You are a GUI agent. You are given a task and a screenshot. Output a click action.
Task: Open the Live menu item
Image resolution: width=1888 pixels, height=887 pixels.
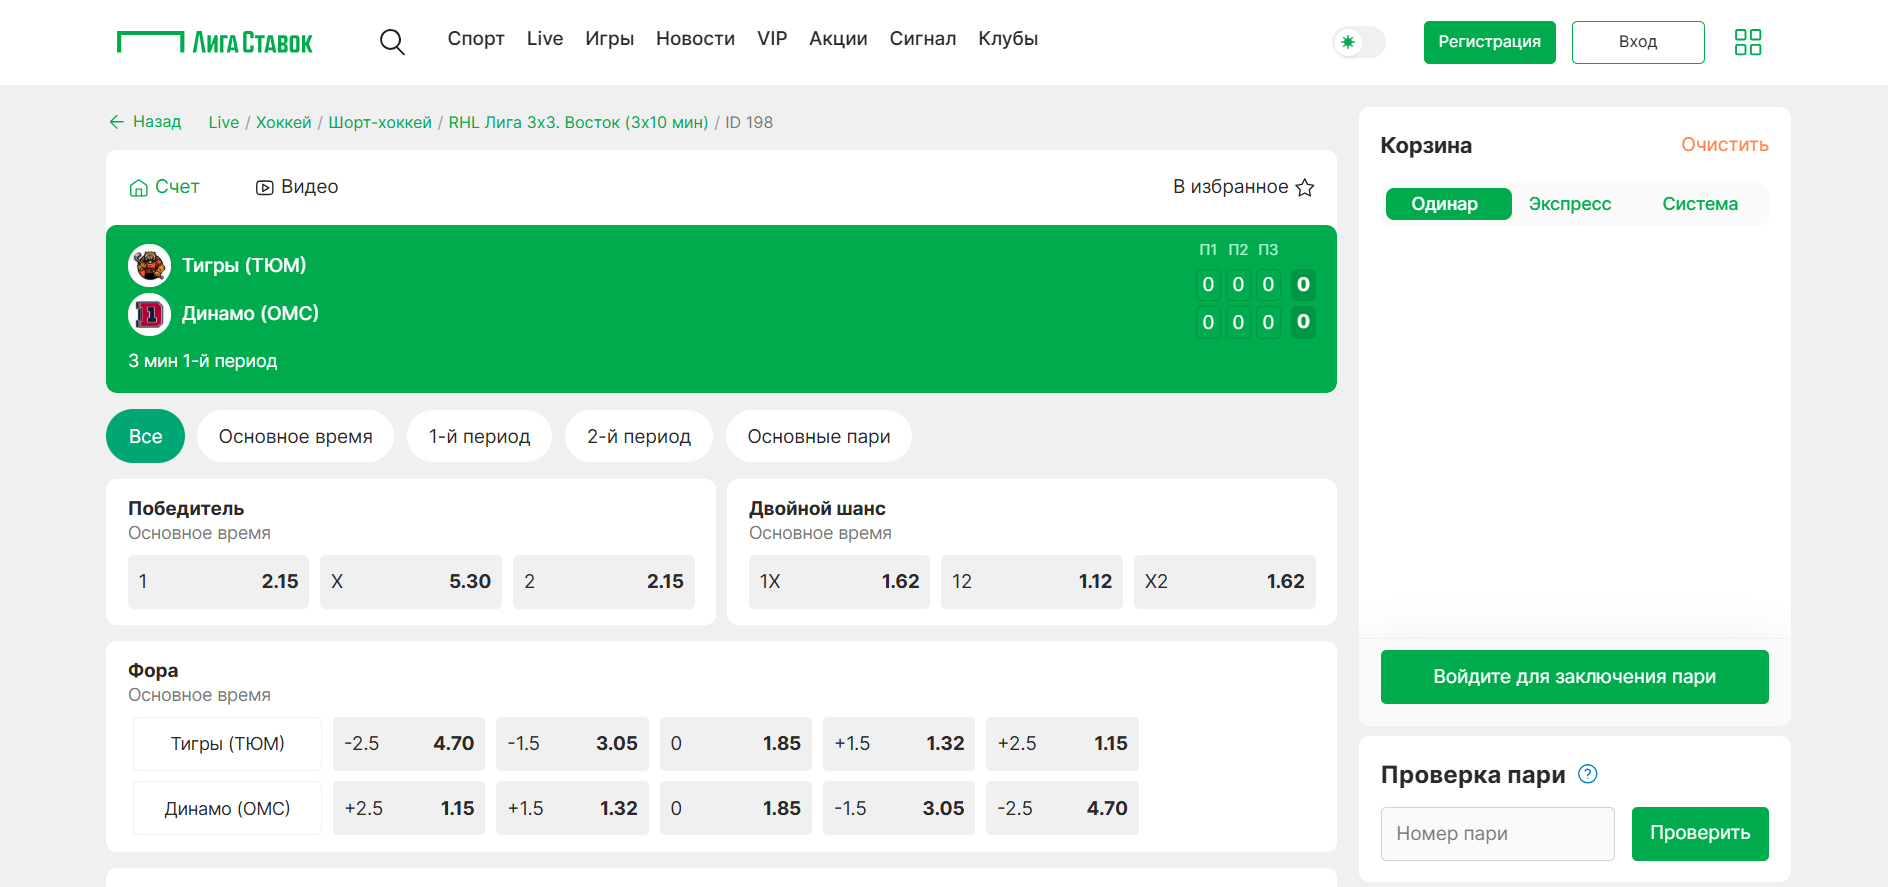544,39
